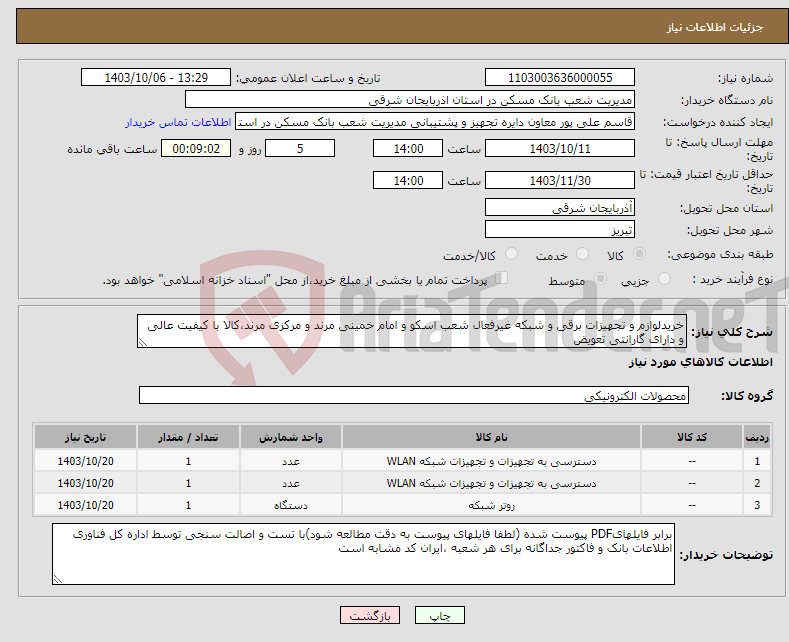Click response deadline hour 14:00 field
Viewport: 789px width, 642px height.
click(x=408, y=148)
